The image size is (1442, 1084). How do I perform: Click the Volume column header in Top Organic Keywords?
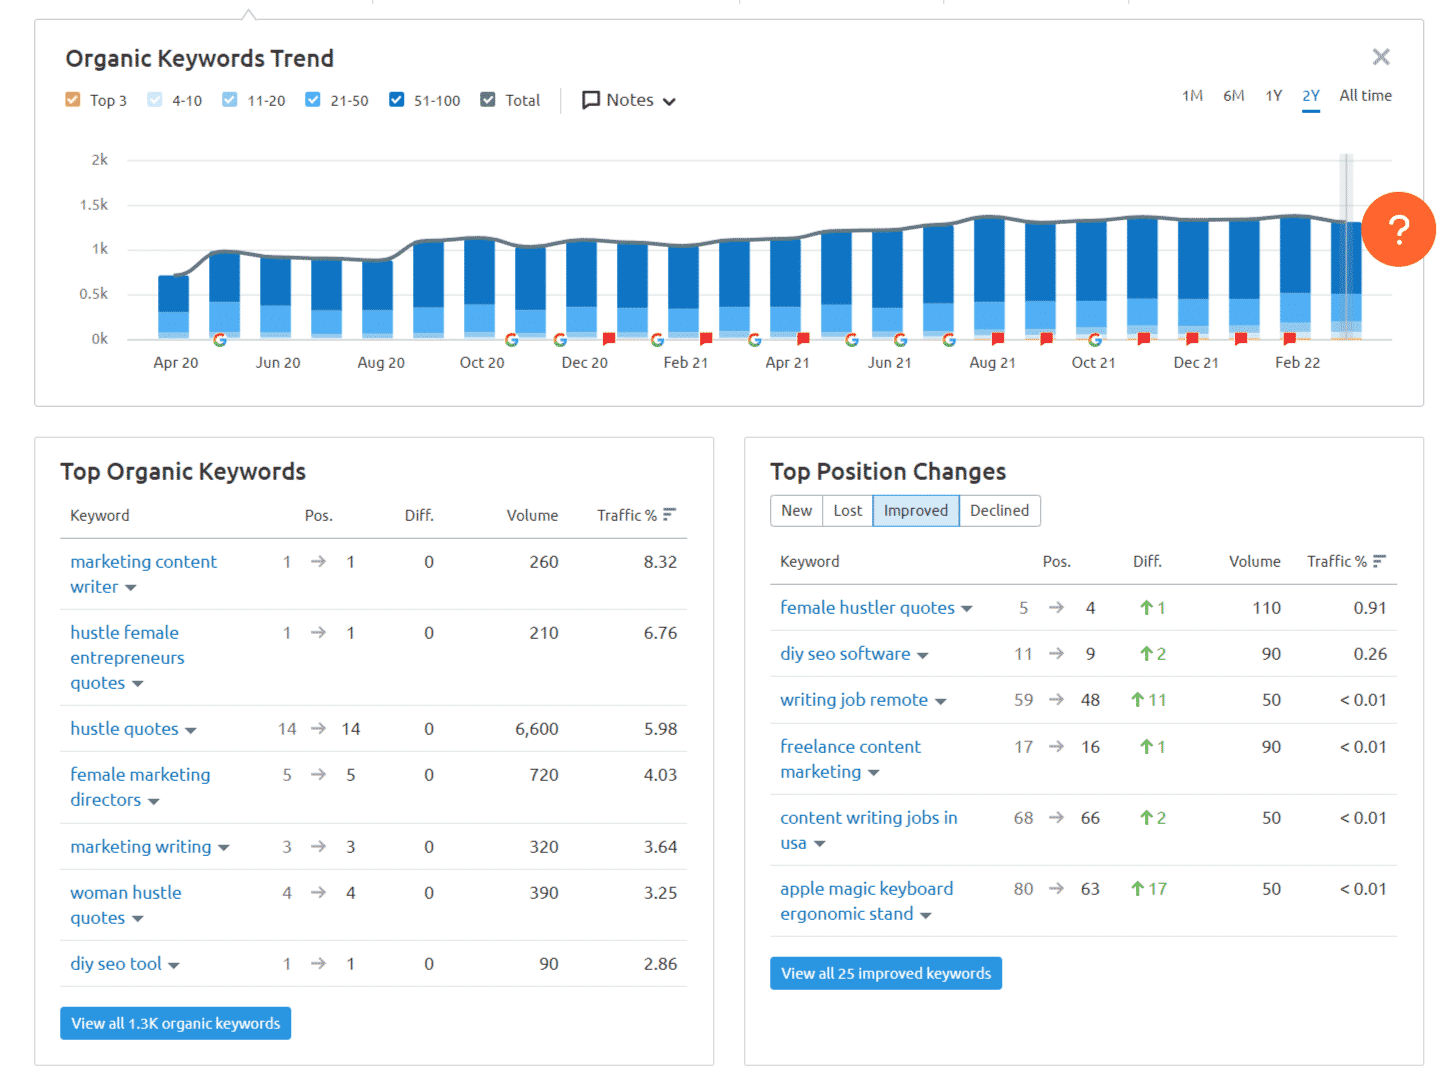pos(532,515)
